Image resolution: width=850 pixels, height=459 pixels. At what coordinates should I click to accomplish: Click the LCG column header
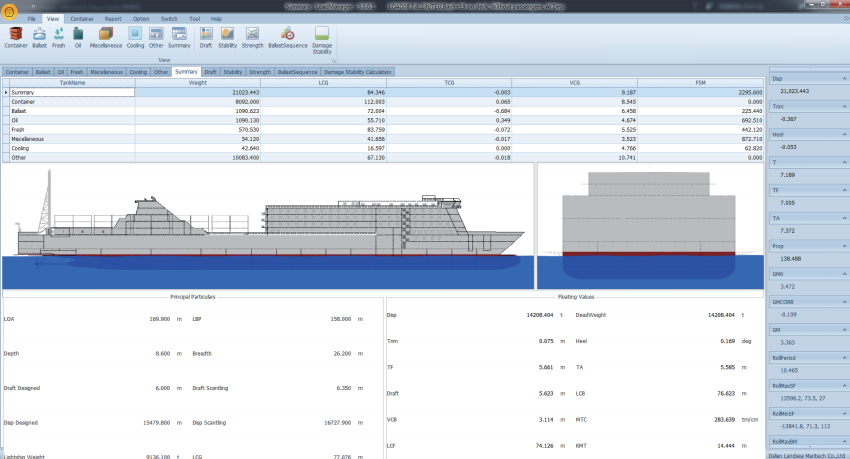(x=323, y=84)
